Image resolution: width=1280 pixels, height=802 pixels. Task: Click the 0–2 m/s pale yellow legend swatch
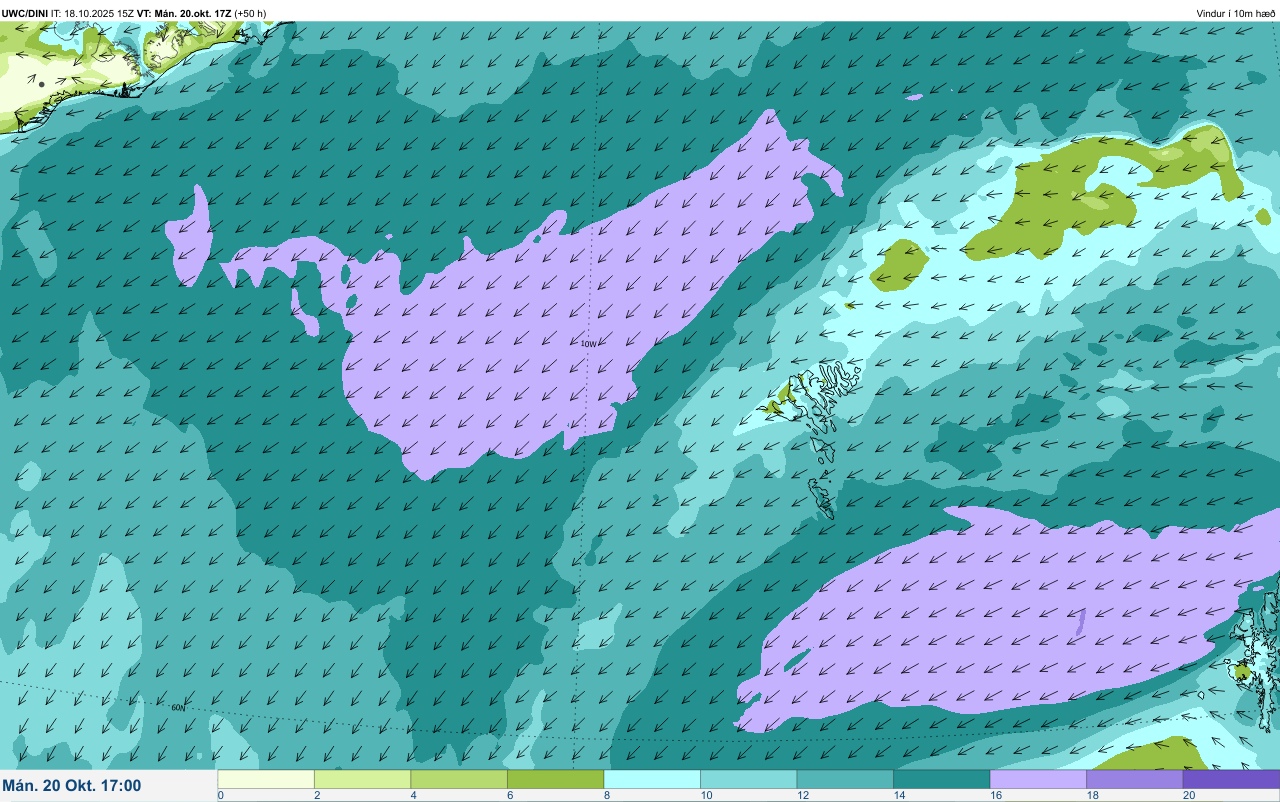click(266, 779)
